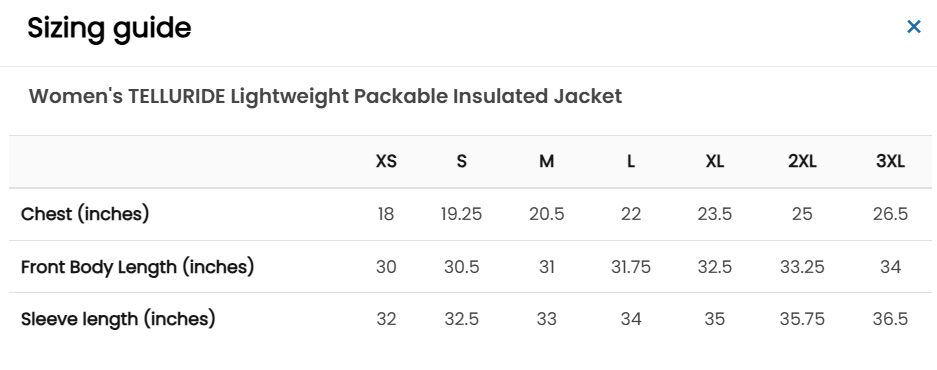This screenshot has width=937, height=370.
Task: Select the jacket product name title
Action: coord(326,96)
